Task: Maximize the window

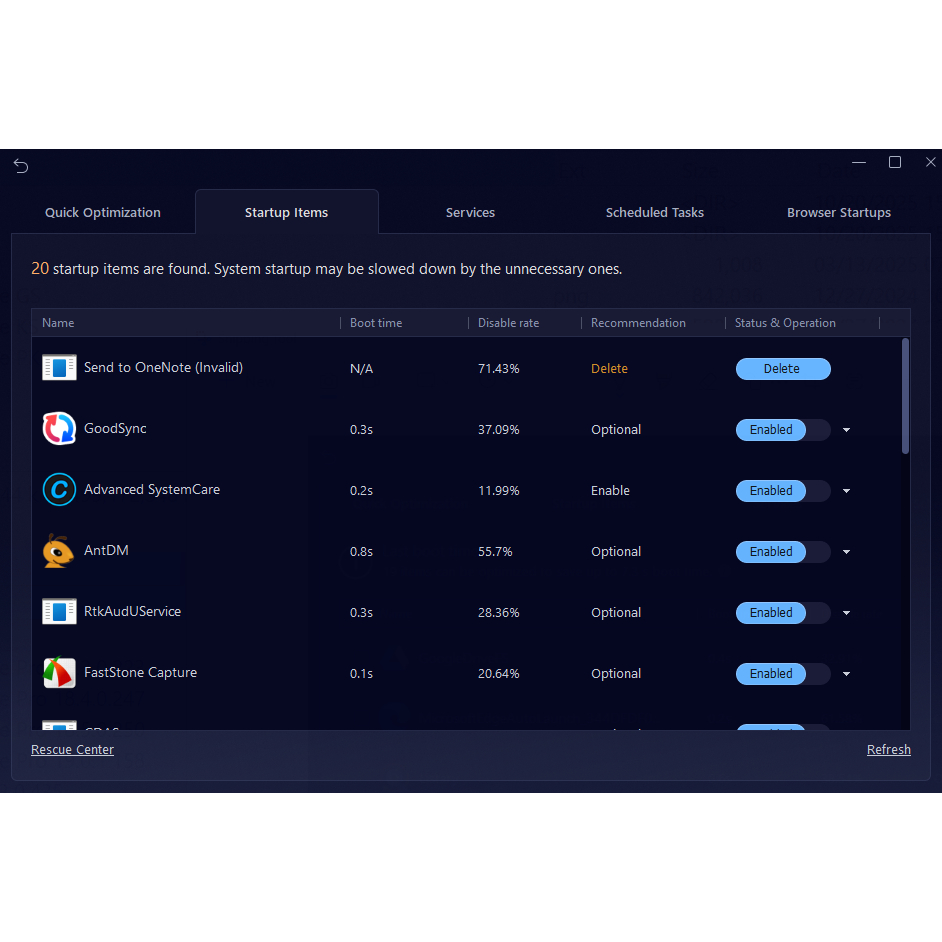Action: 895,162
